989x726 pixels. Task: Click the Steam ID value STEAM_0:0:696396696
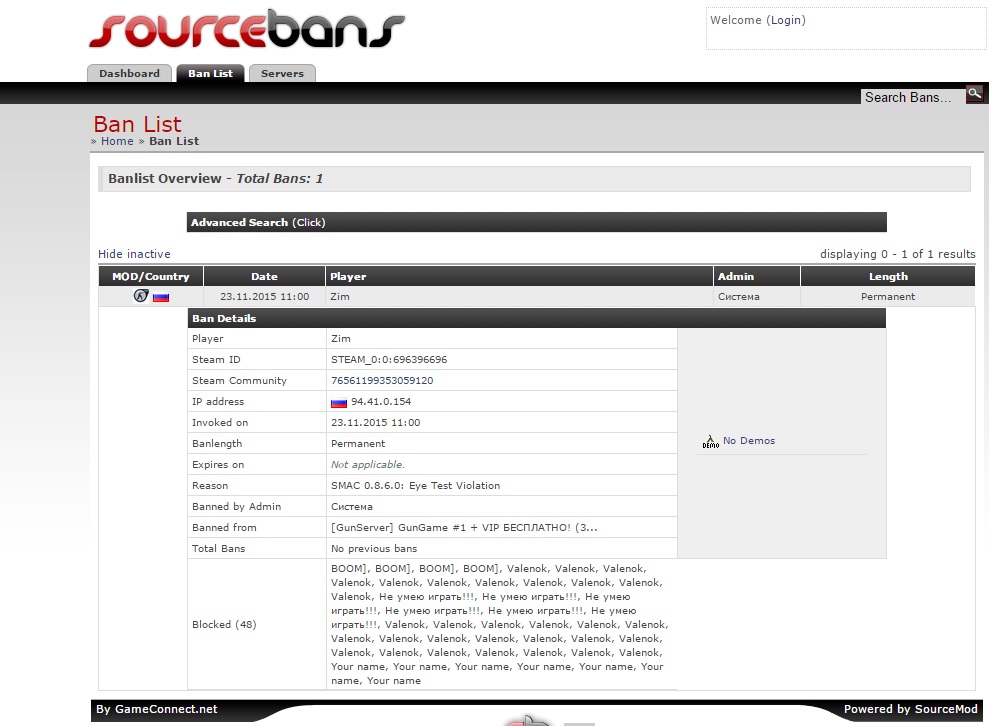389,360
